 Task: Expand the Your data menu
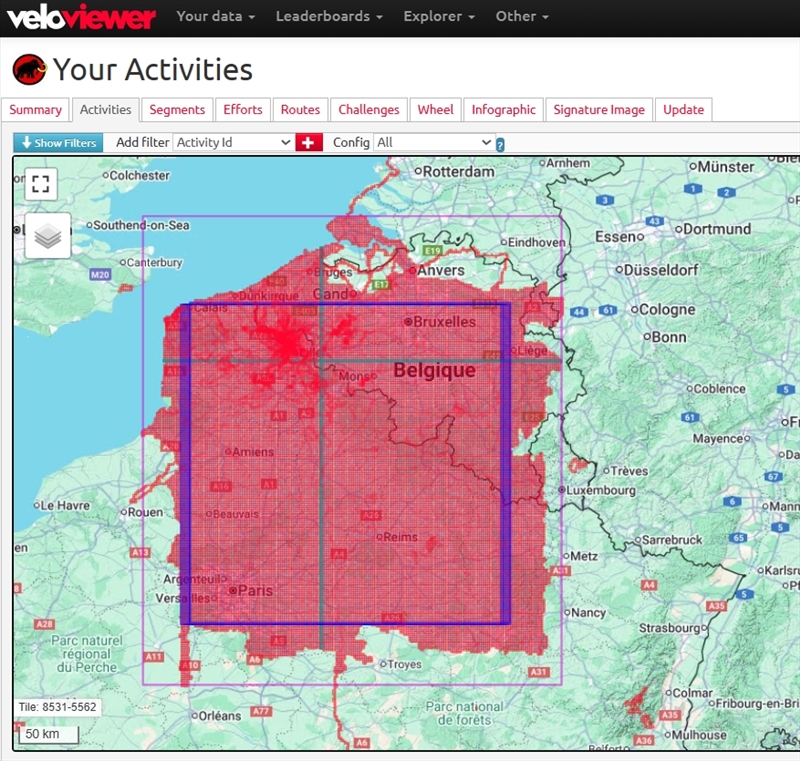215,17
